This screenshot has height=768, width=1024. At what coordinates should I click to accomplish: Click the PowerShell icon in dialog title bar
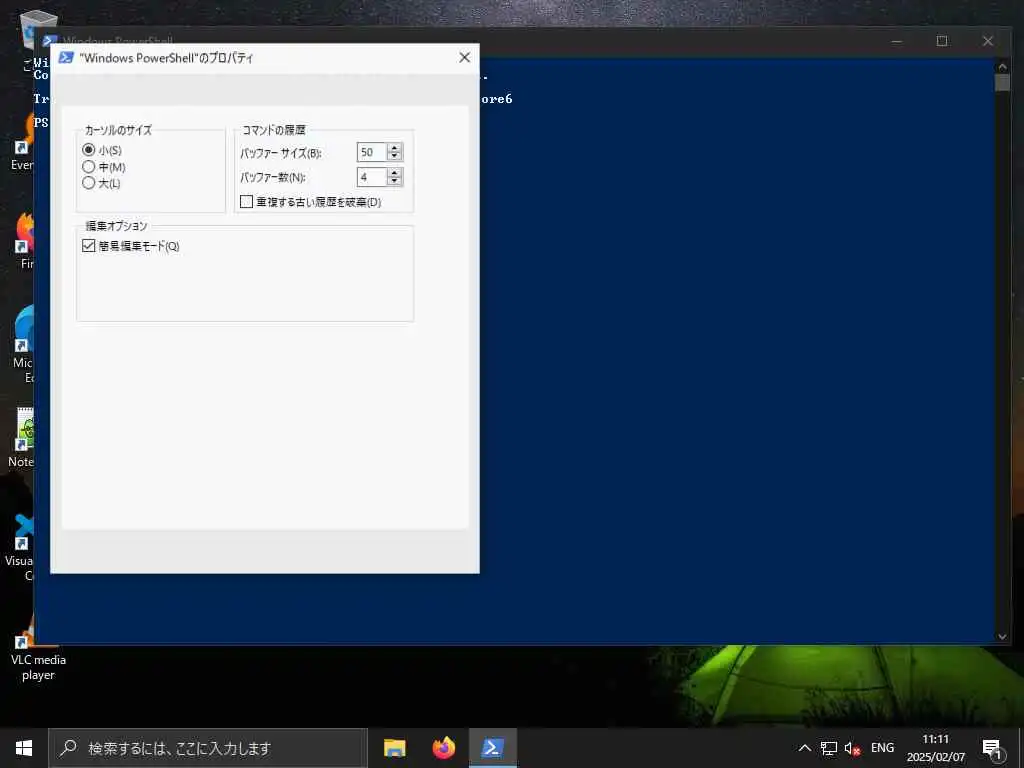pos(66,57)
